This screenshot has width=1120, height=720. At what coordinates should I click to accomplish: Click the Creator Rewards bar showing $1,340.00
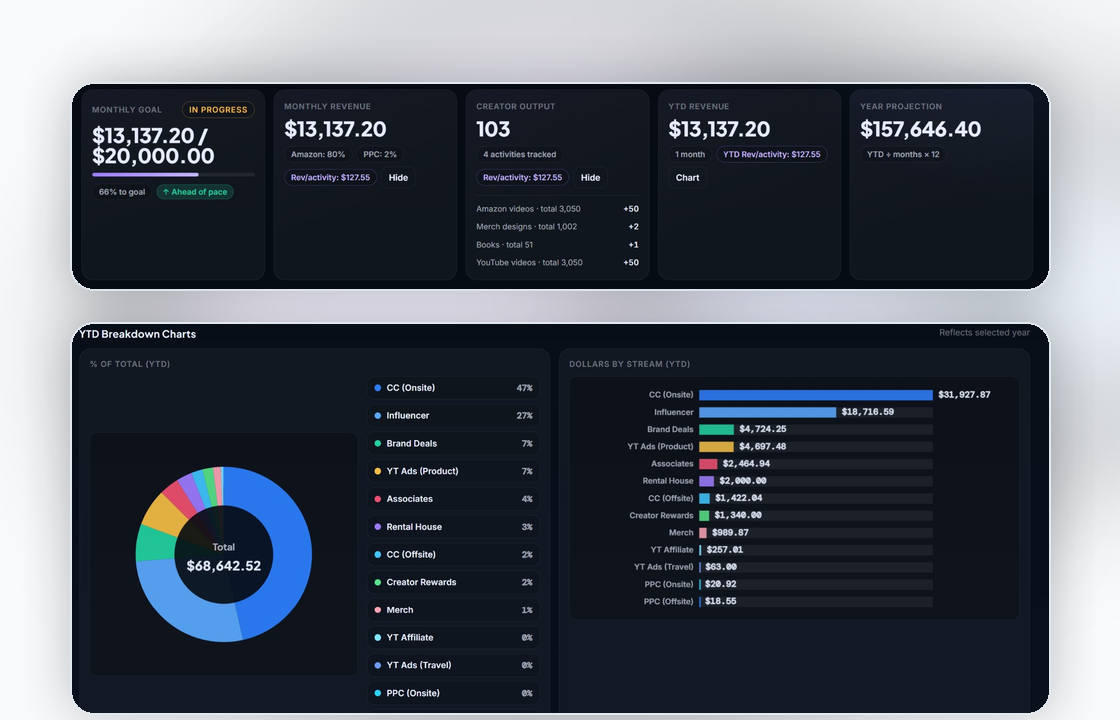(x=704, y=515)
